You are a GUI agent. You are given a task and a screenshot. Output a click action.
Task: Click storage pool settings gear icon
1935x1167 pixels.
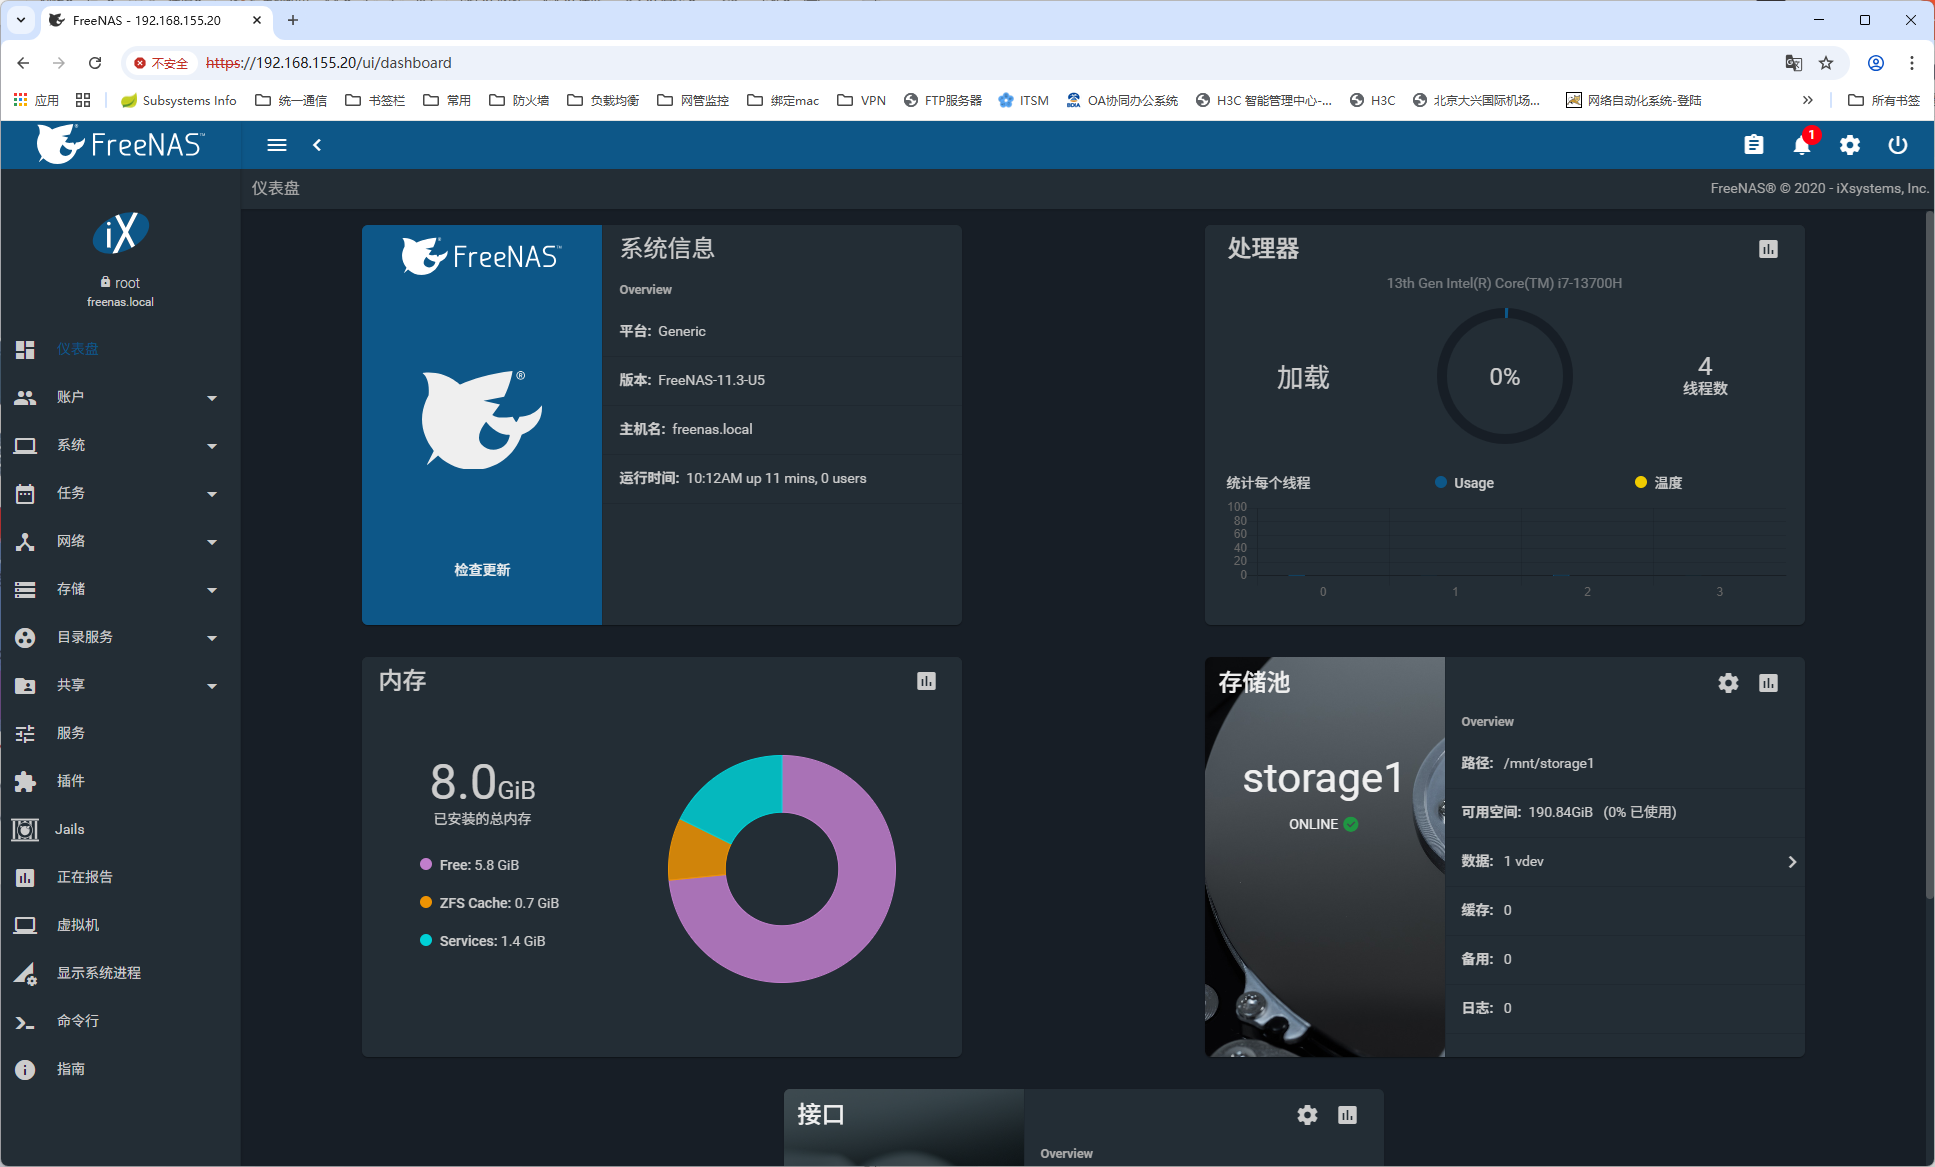(x=1728, y=683)
